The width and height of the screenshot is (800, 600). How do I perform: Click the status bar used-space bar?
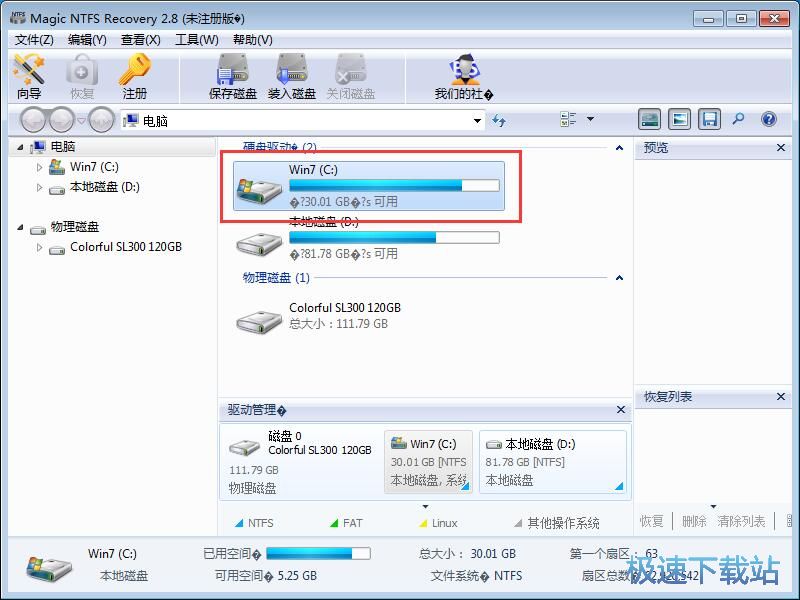pos(318,554)
